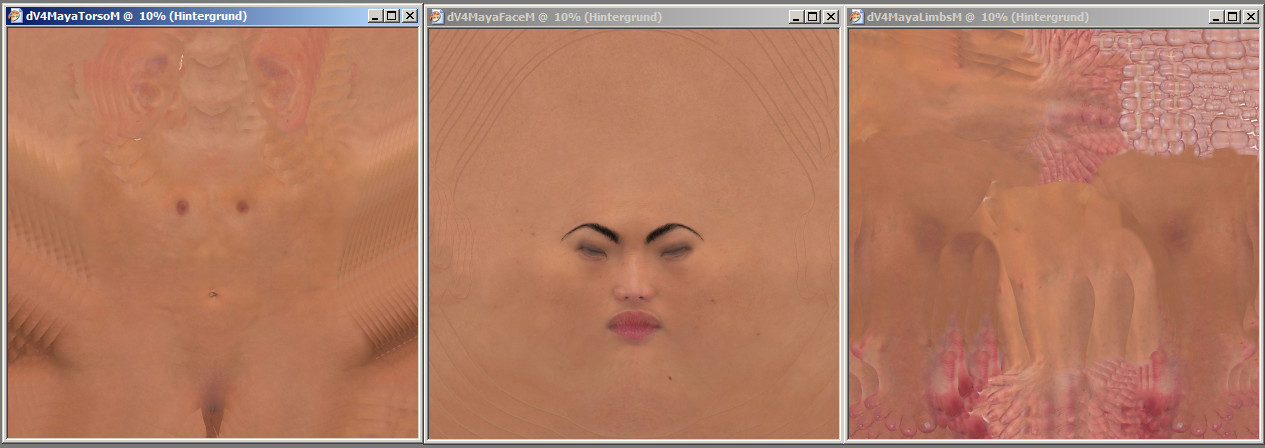Activate the dV4MayaFaceM title bar
The width and height of the screenshot is (1265, 448).
click(633, 17)
